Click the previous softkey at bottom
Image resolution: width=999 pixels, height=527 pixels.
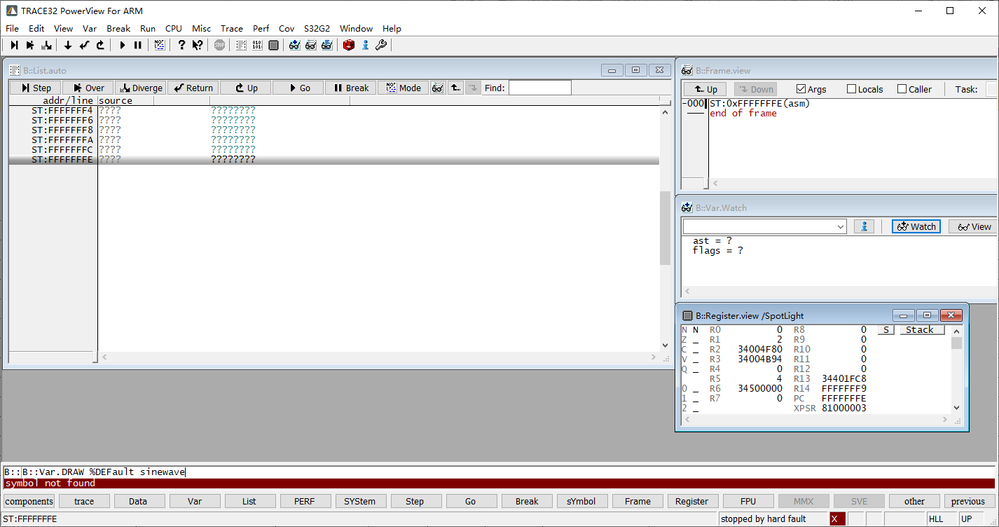(968, 502)
